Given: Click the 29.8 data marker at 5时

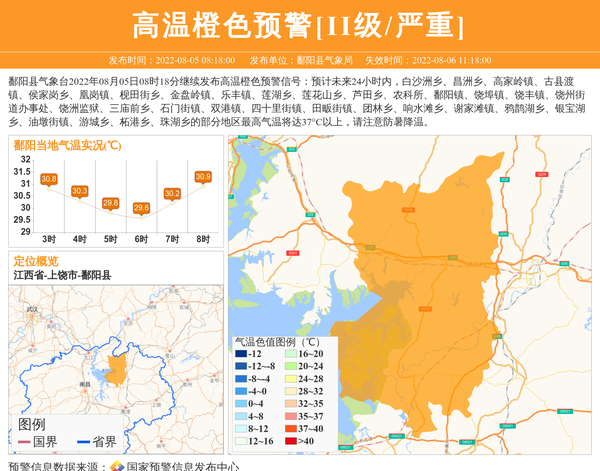Looking at the screenshot, I should click(111, 203).
